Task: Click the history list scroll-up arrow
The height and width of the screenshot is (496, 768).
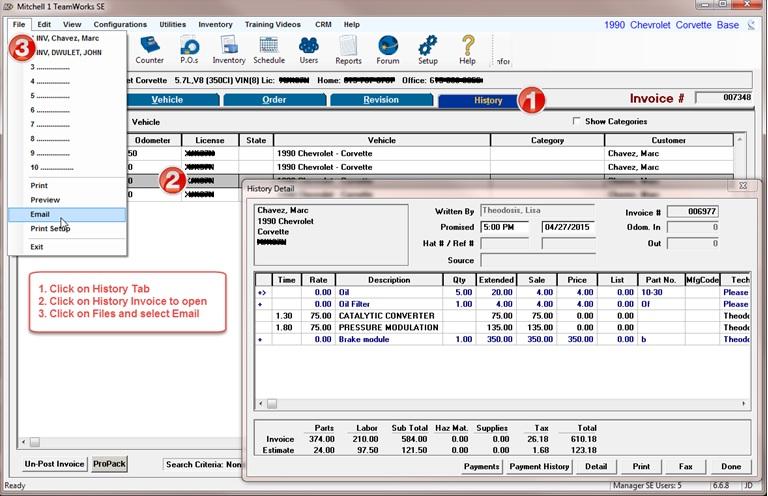Action: tap(740, 140)
